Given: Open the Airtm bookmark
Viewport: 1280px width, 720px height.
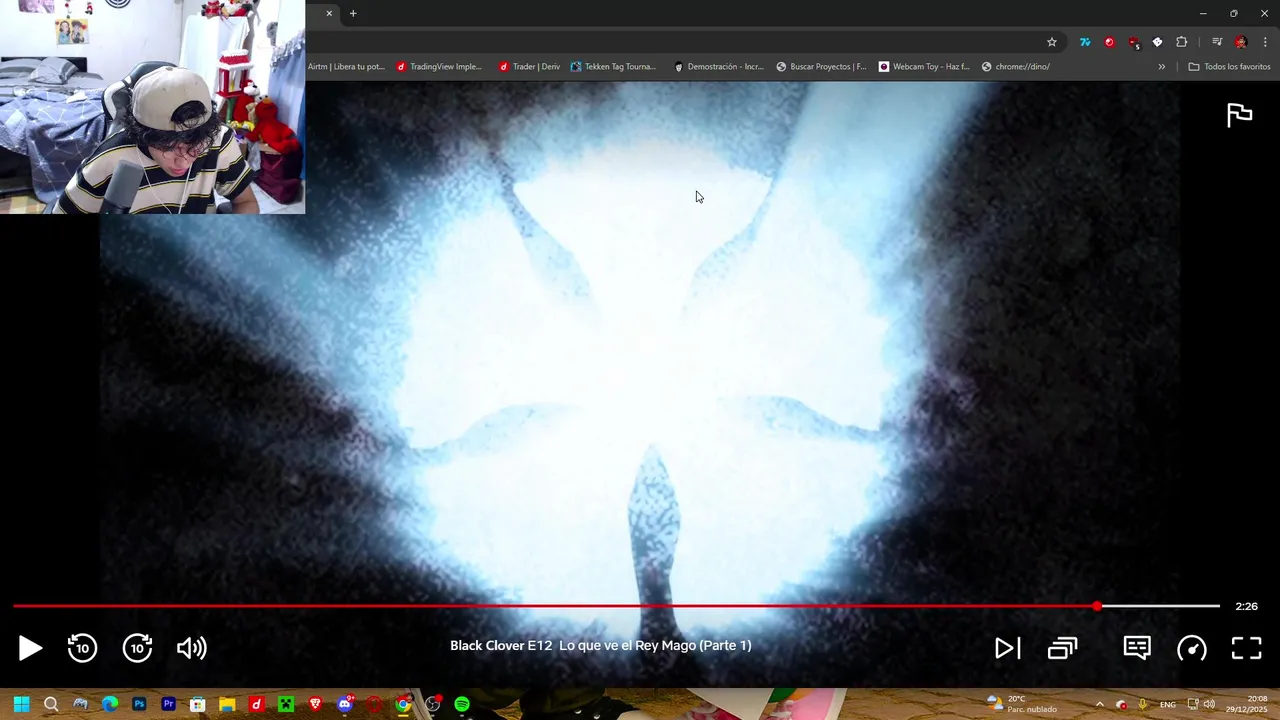Looking at the screenshot, I should (346, 67).
